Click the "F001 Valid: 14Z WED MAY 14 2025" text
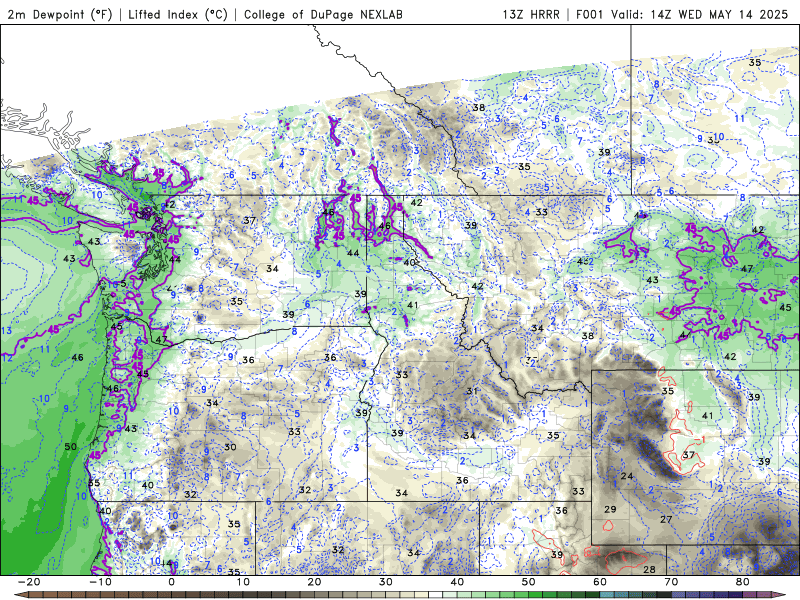800x600 pixels. 682,14
